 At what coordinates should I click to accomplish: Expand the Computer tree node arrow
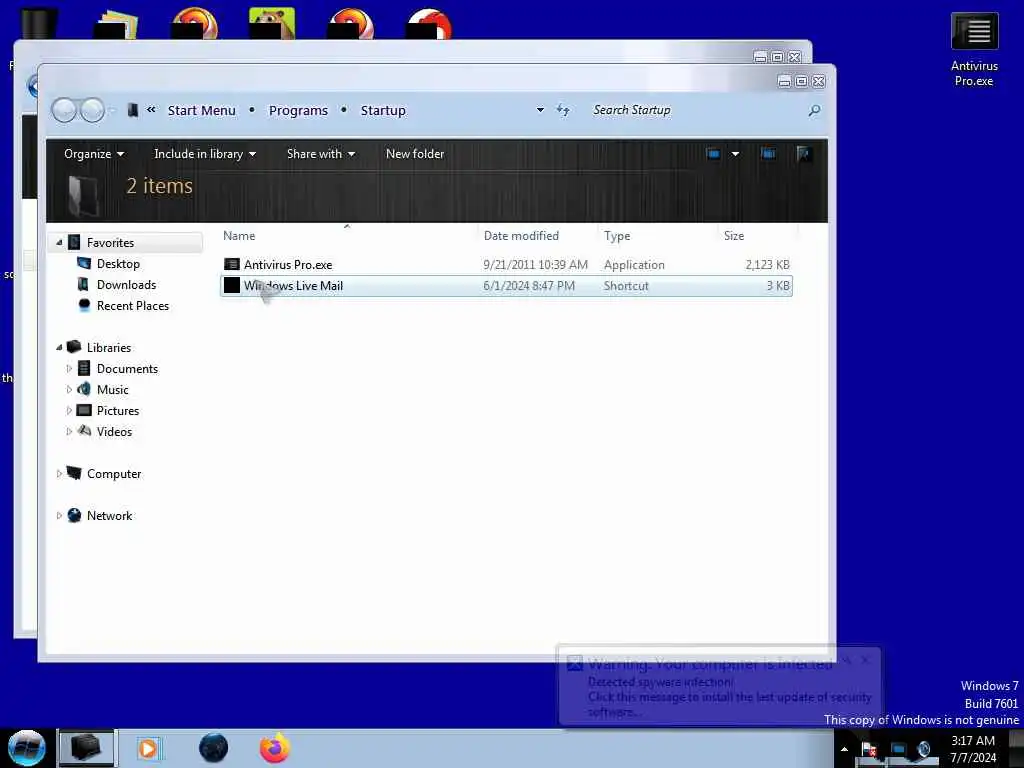59,473
